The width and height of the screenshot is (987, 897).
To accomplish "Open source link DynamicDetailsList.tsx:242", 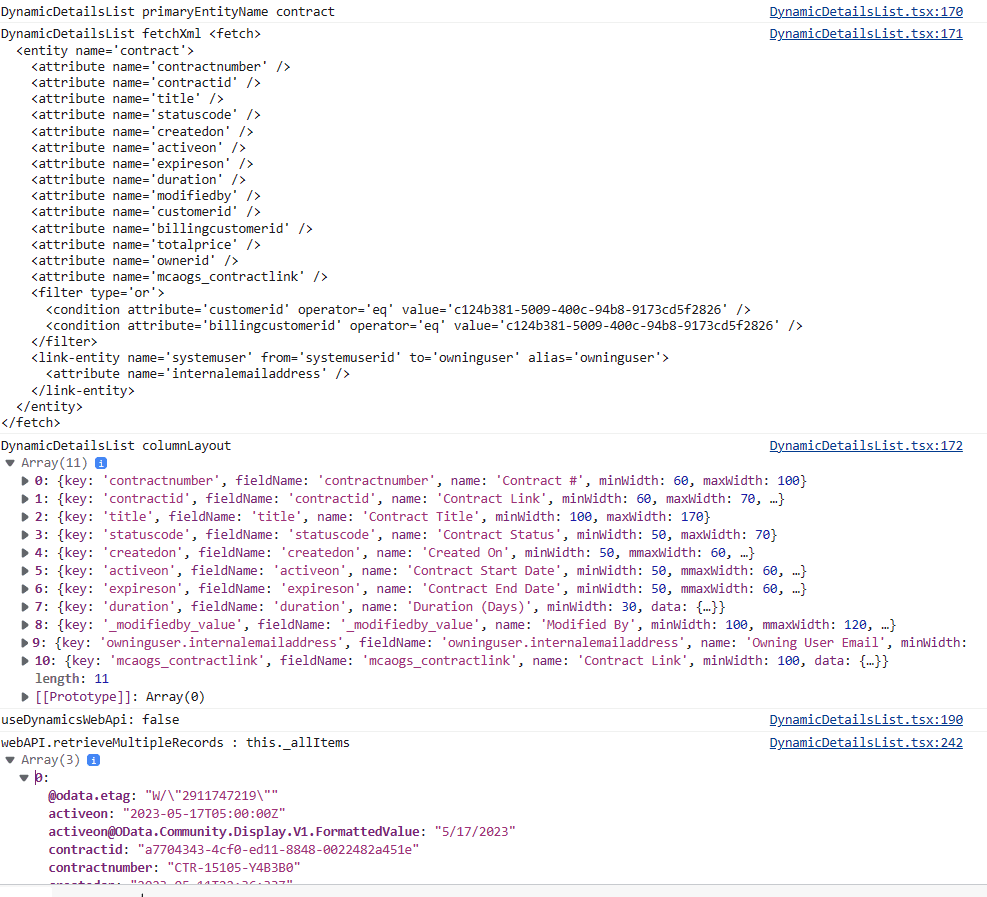I will point(866,743).
